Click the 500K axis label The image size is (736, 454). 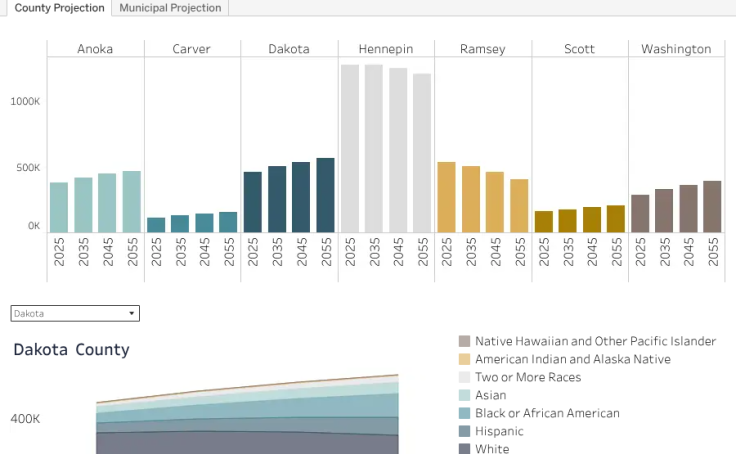tap(28, 168)
